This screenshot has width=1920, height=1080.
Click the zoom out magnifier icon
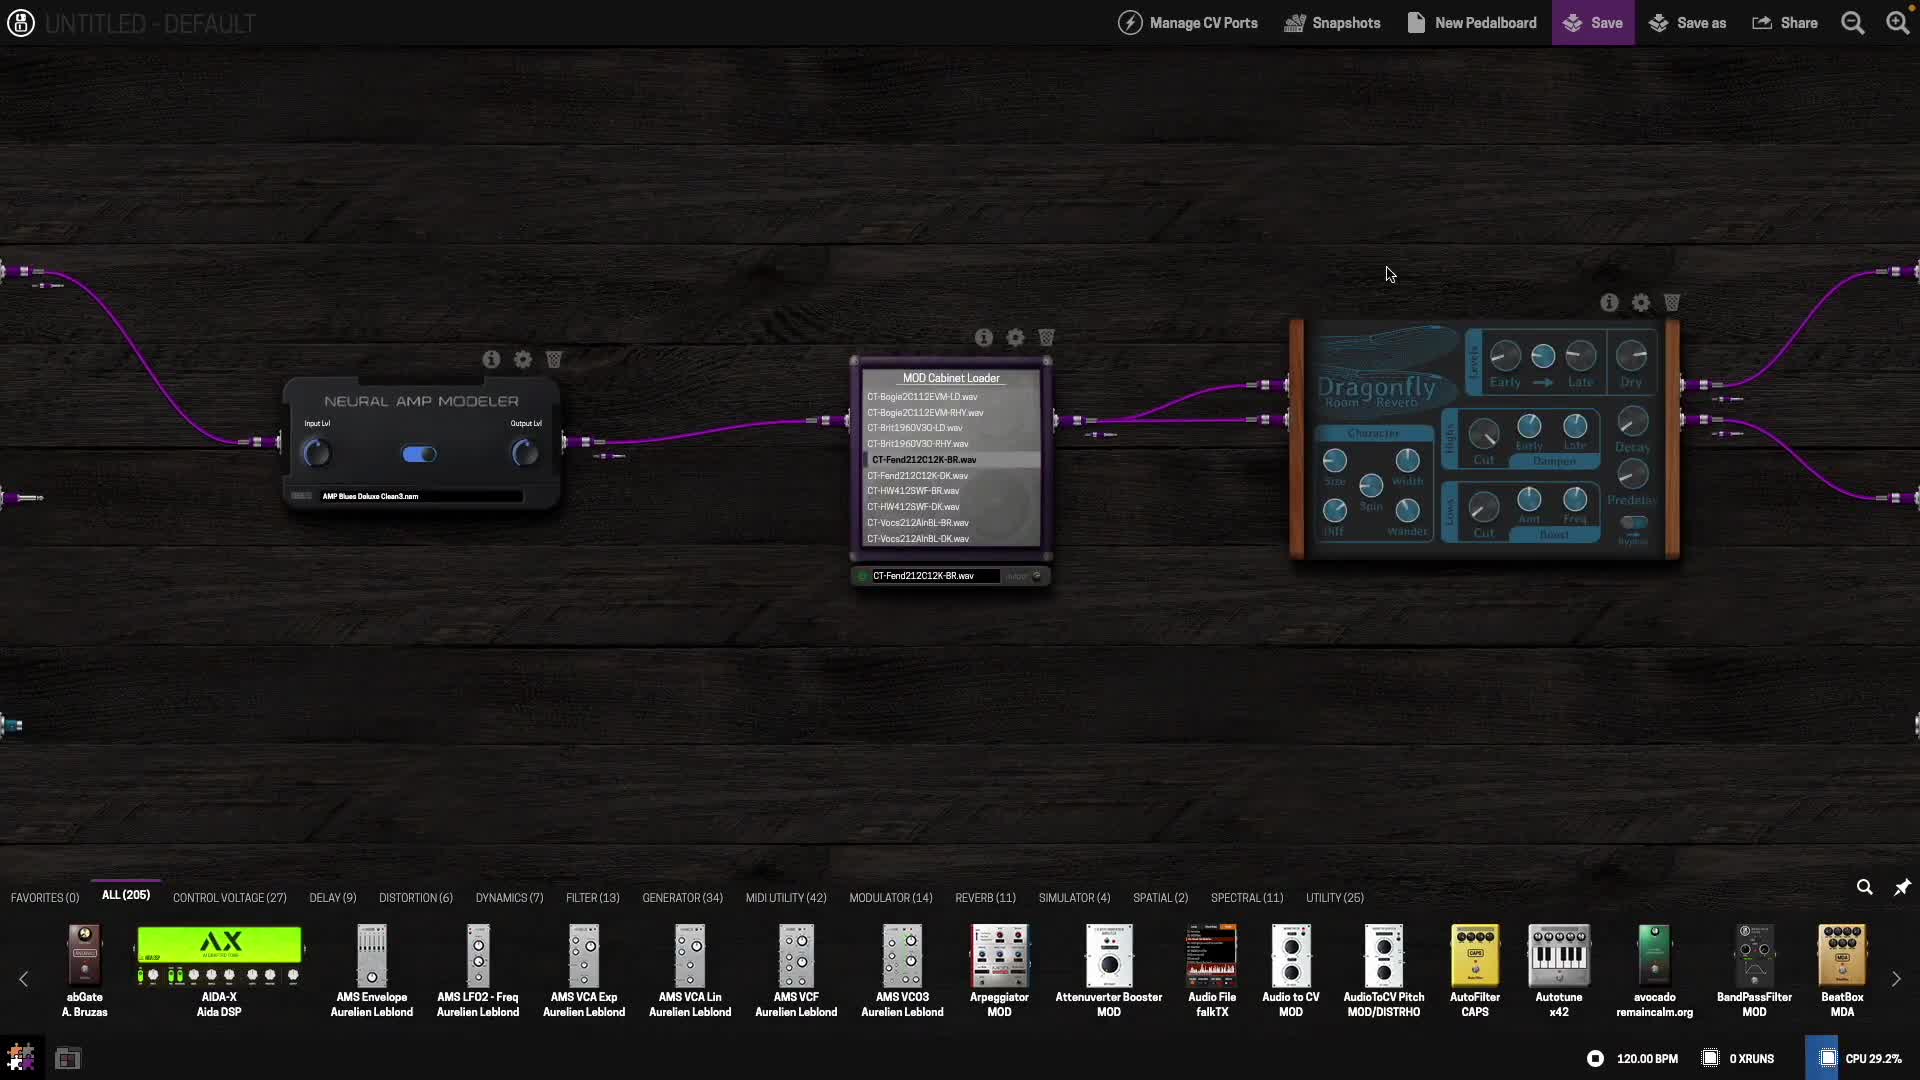pyautogui.click(x=1852, y=23)
